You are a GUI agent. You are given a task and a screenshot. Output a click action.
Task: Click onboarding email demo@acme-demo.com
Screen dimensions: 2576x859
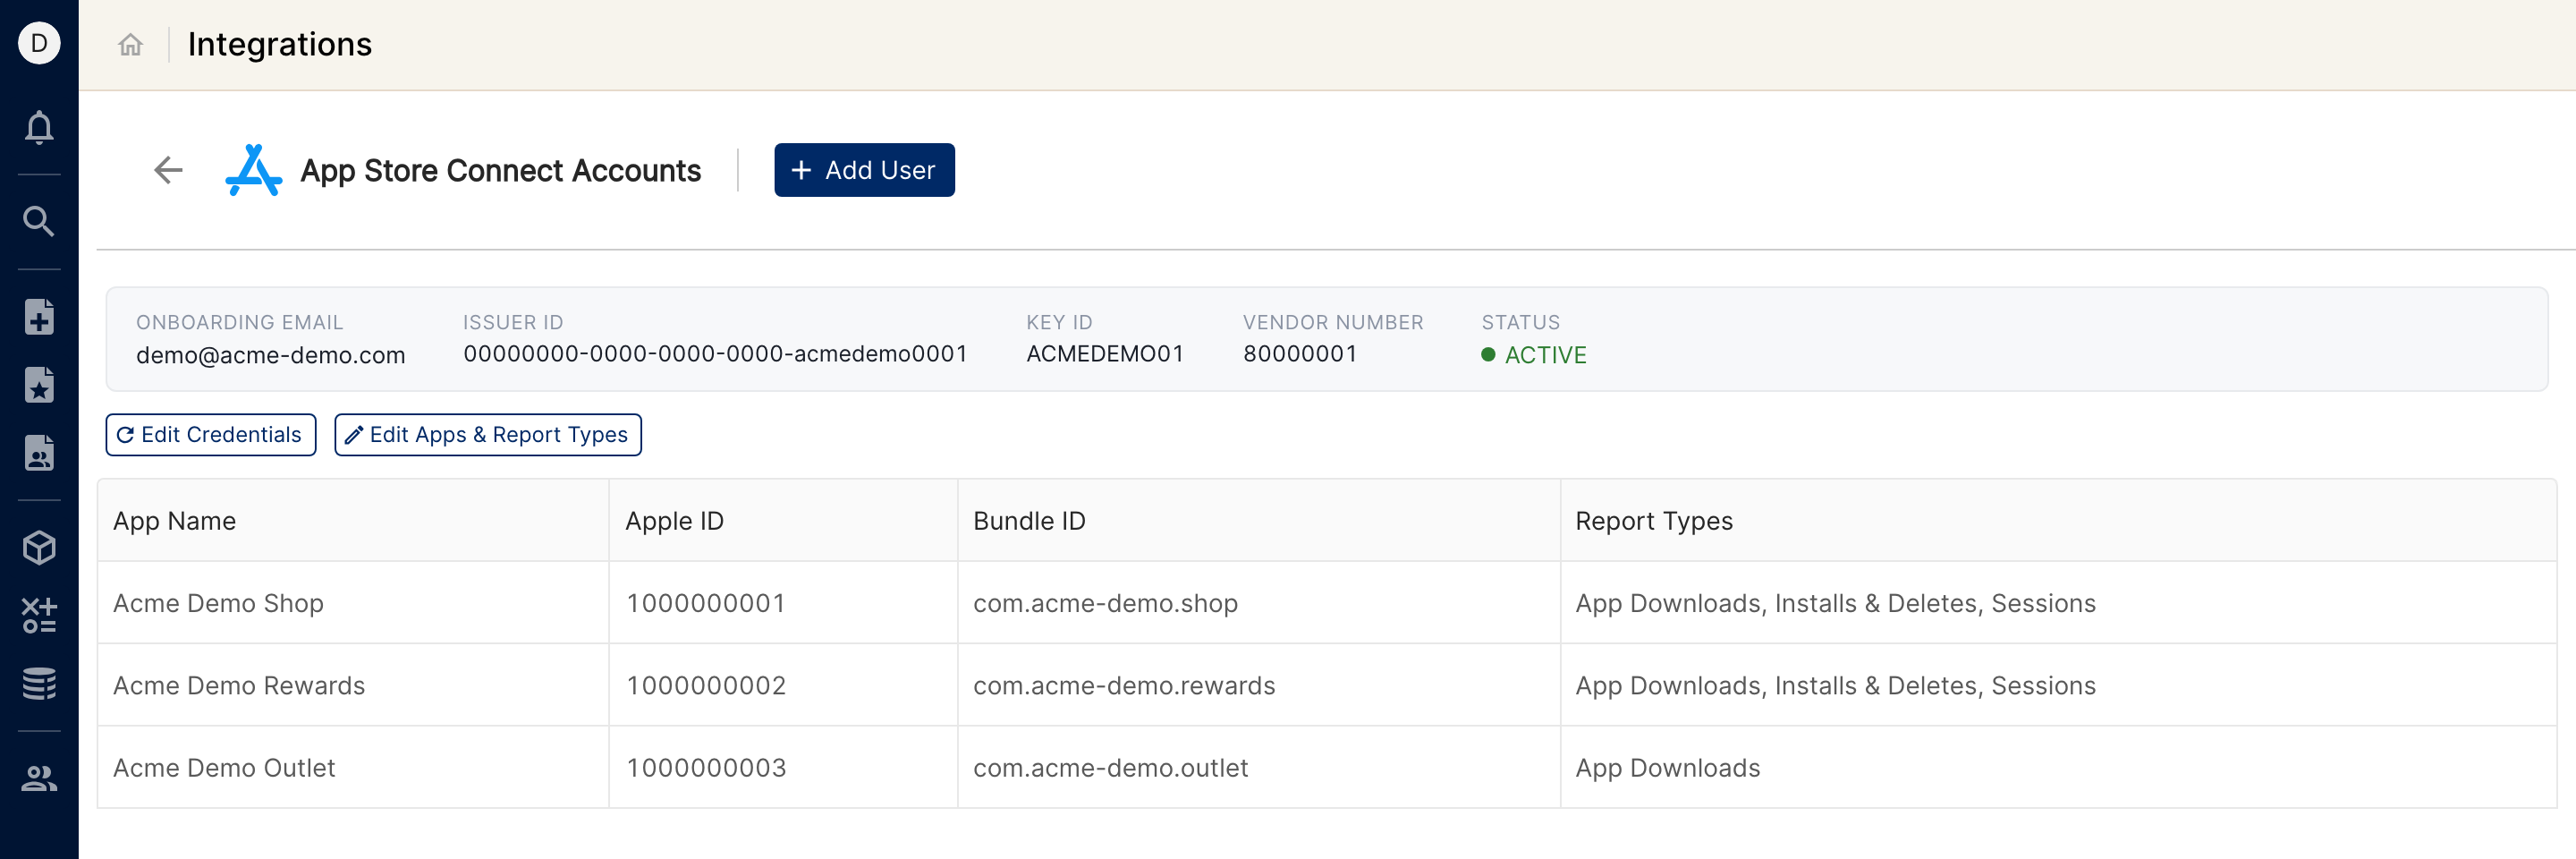click(270, 355)
